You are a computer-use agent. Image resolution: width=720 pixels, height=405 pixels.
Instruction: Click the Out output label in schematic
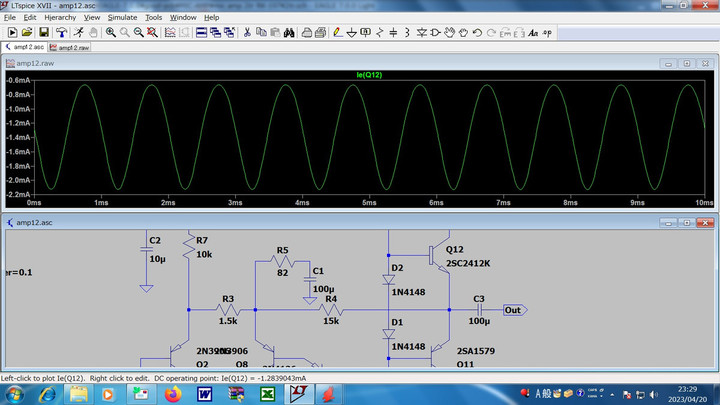click(x=512, y=310)
